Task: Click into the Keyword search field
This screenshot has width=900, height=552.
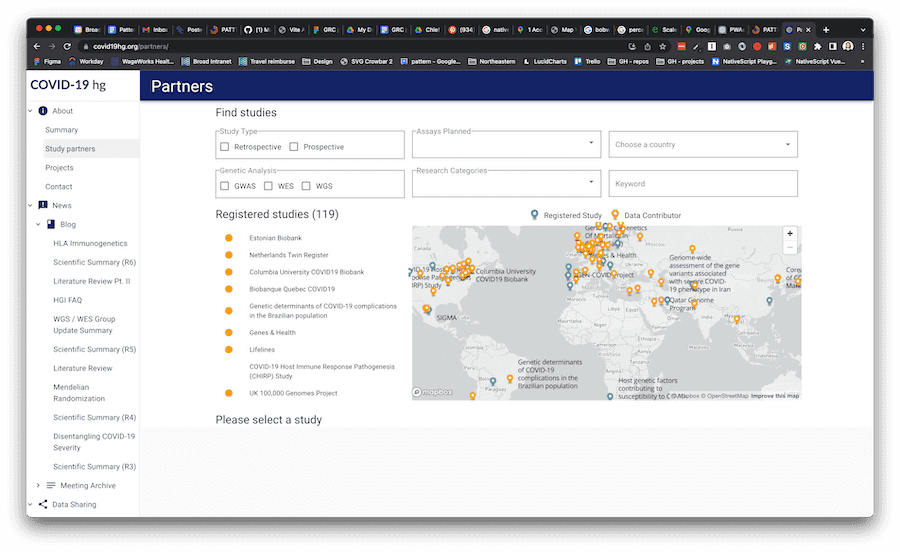Action: pyautogui.click(x=703, y=184)
